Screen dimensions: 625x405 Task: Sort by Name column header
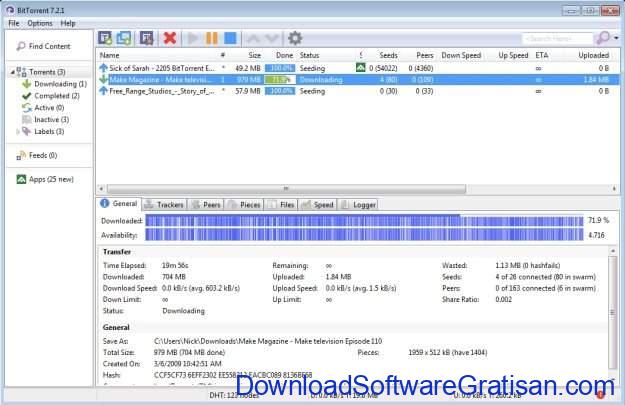[x=109, y=55]
